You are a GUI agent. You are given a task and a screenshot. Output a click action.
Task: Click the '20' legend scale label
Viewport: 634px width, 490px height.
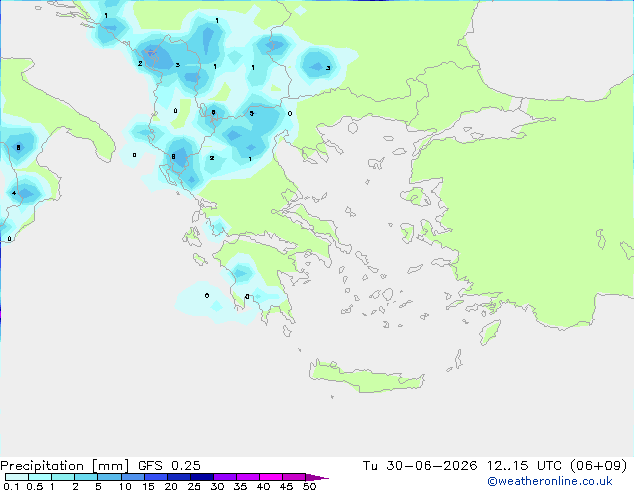pos(171,486)
